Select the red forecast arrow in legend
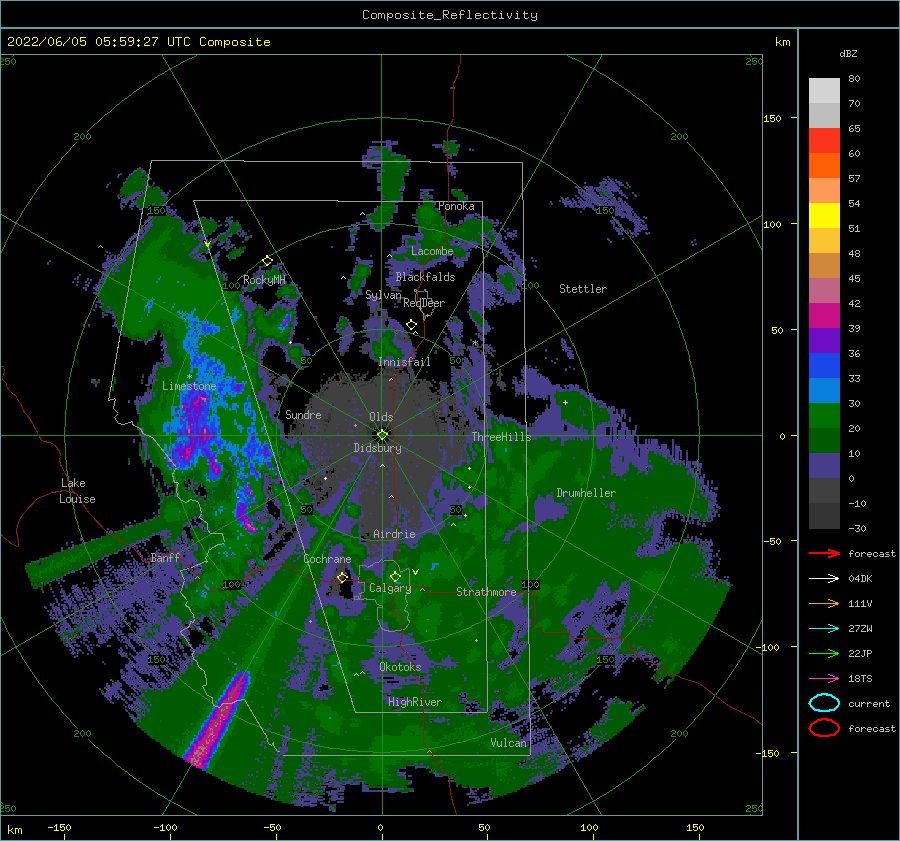 point(824,553)
